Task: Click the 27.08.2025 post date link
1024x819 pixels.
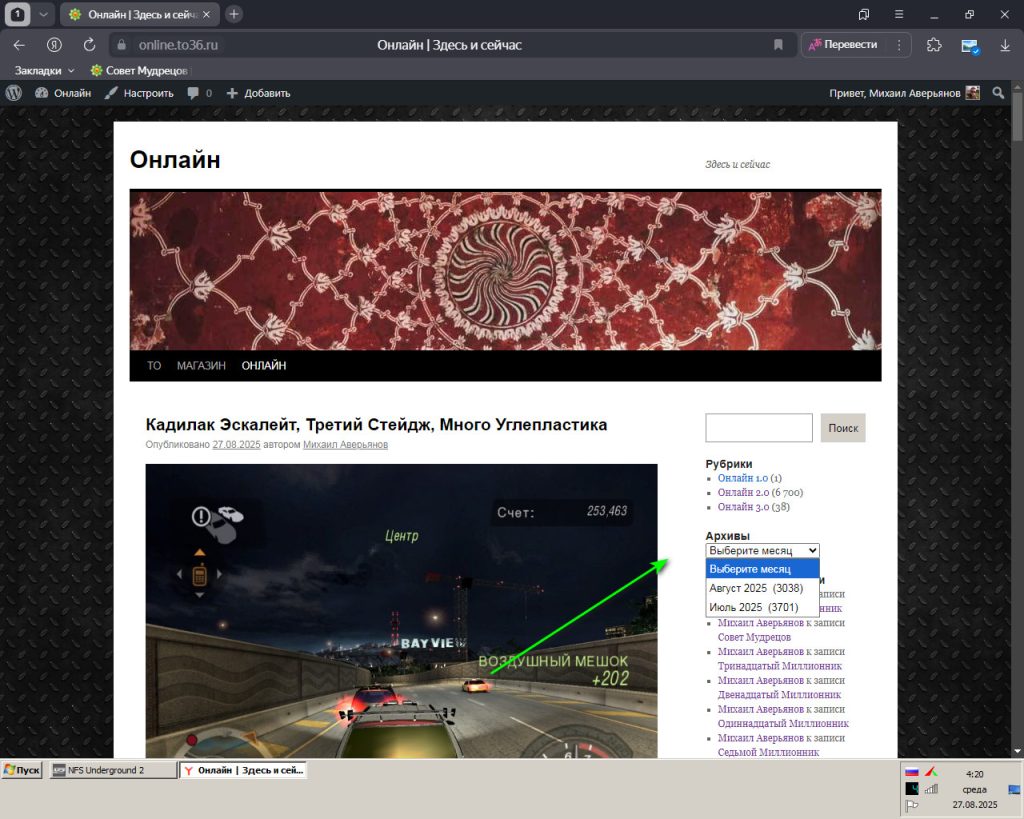Action: [x=236, y=445]
